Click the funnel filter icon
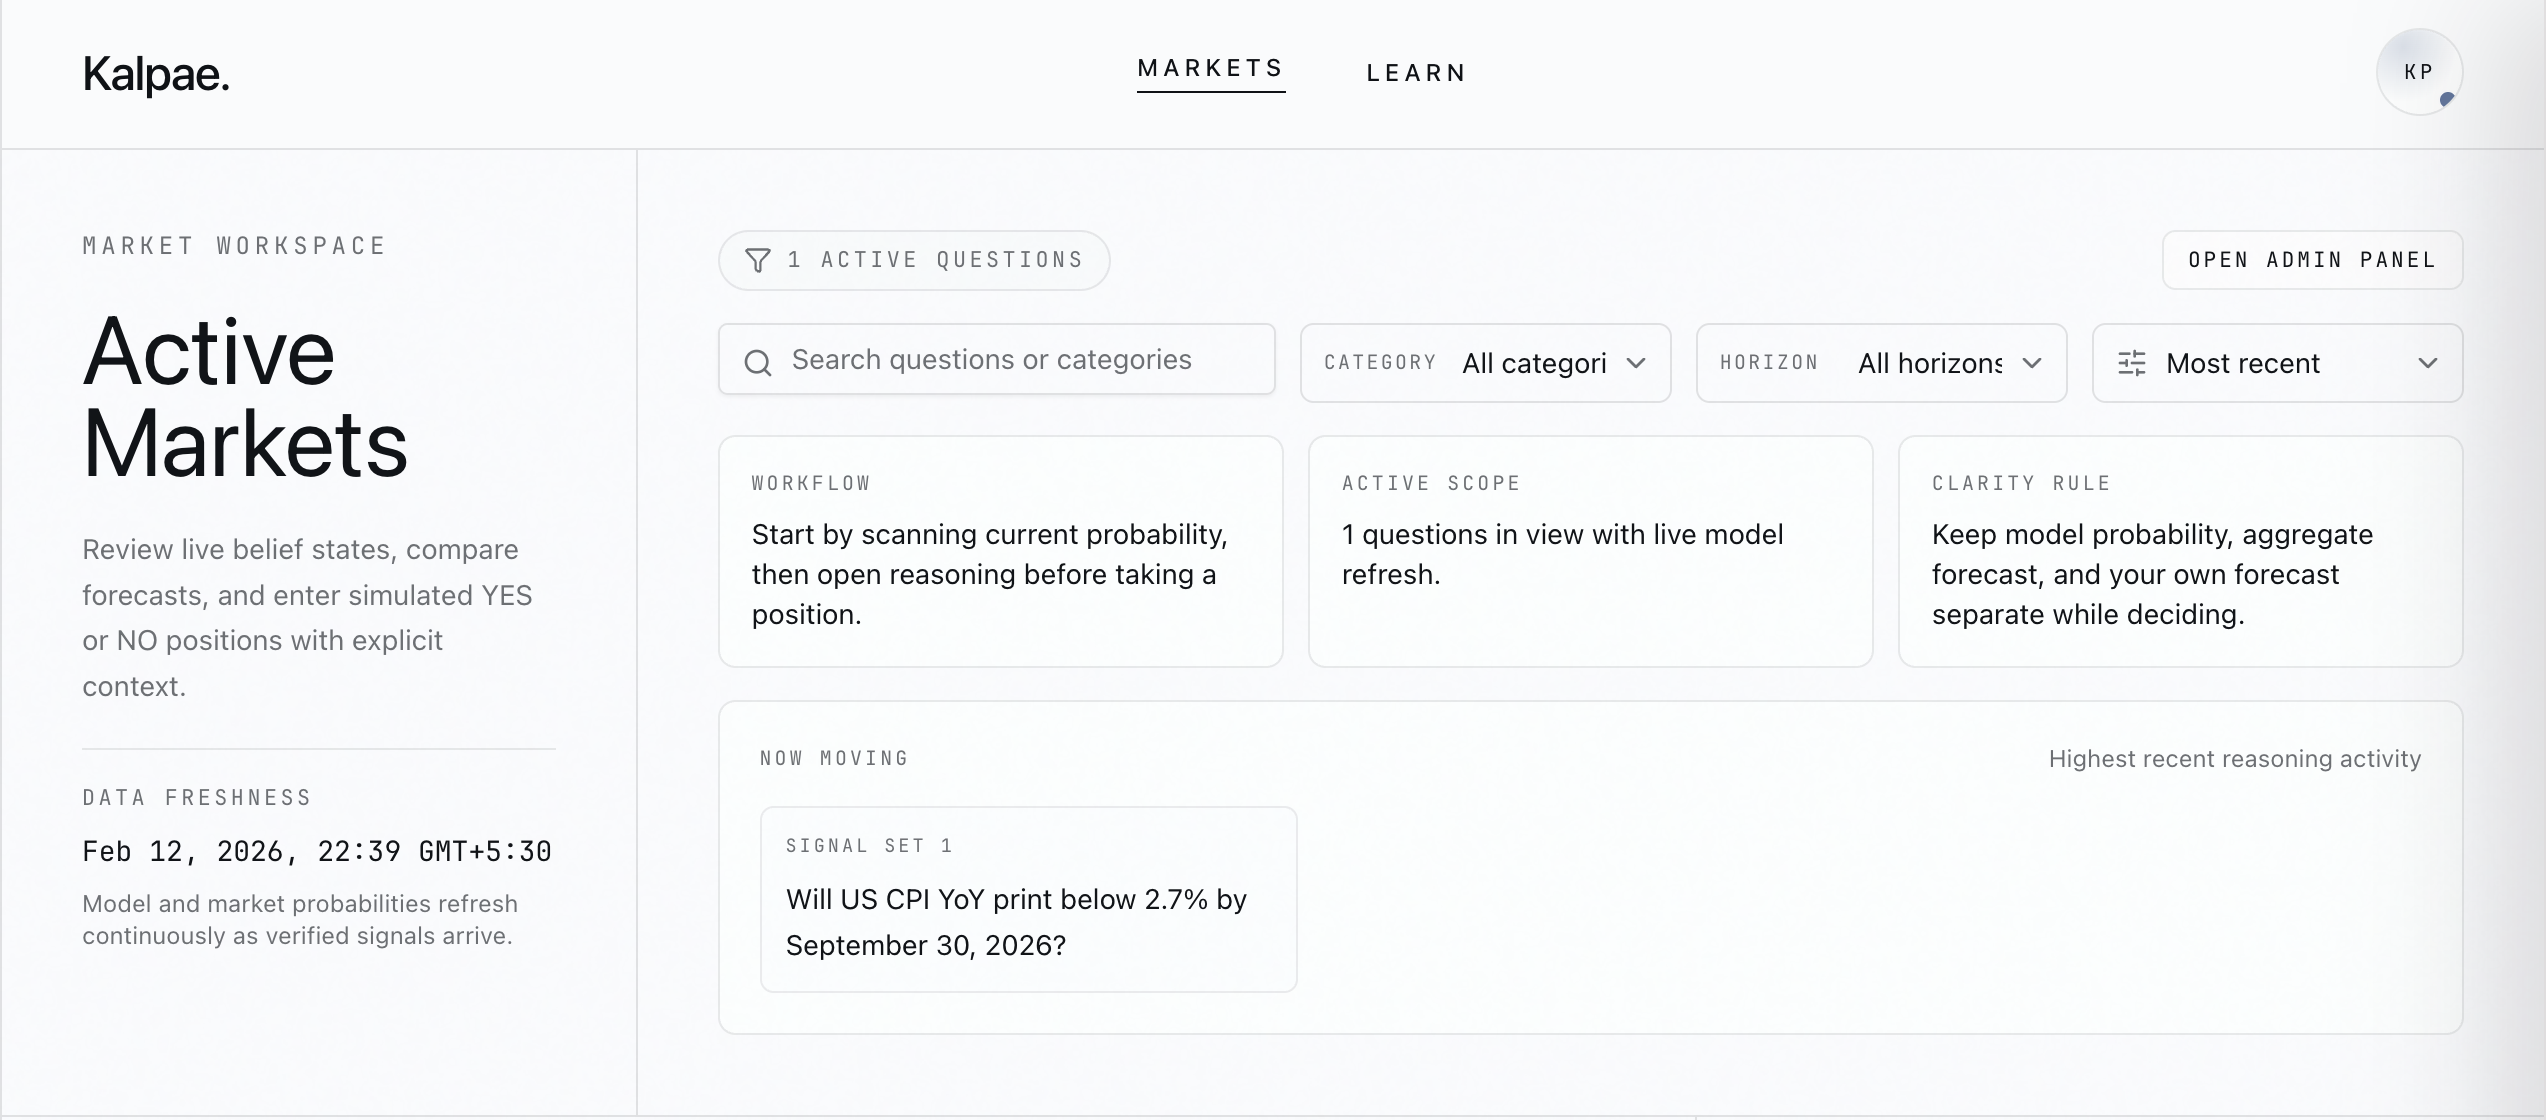This screenshot has width=2546, height=1120. [758, 261]
